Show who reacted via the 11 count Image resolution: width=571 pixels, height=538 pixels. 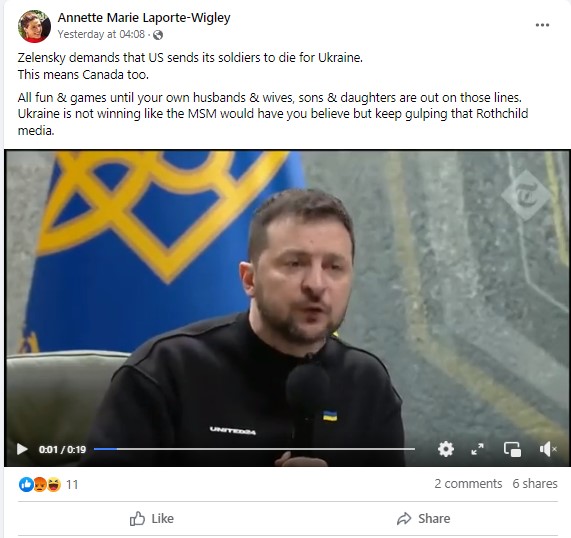72,484
